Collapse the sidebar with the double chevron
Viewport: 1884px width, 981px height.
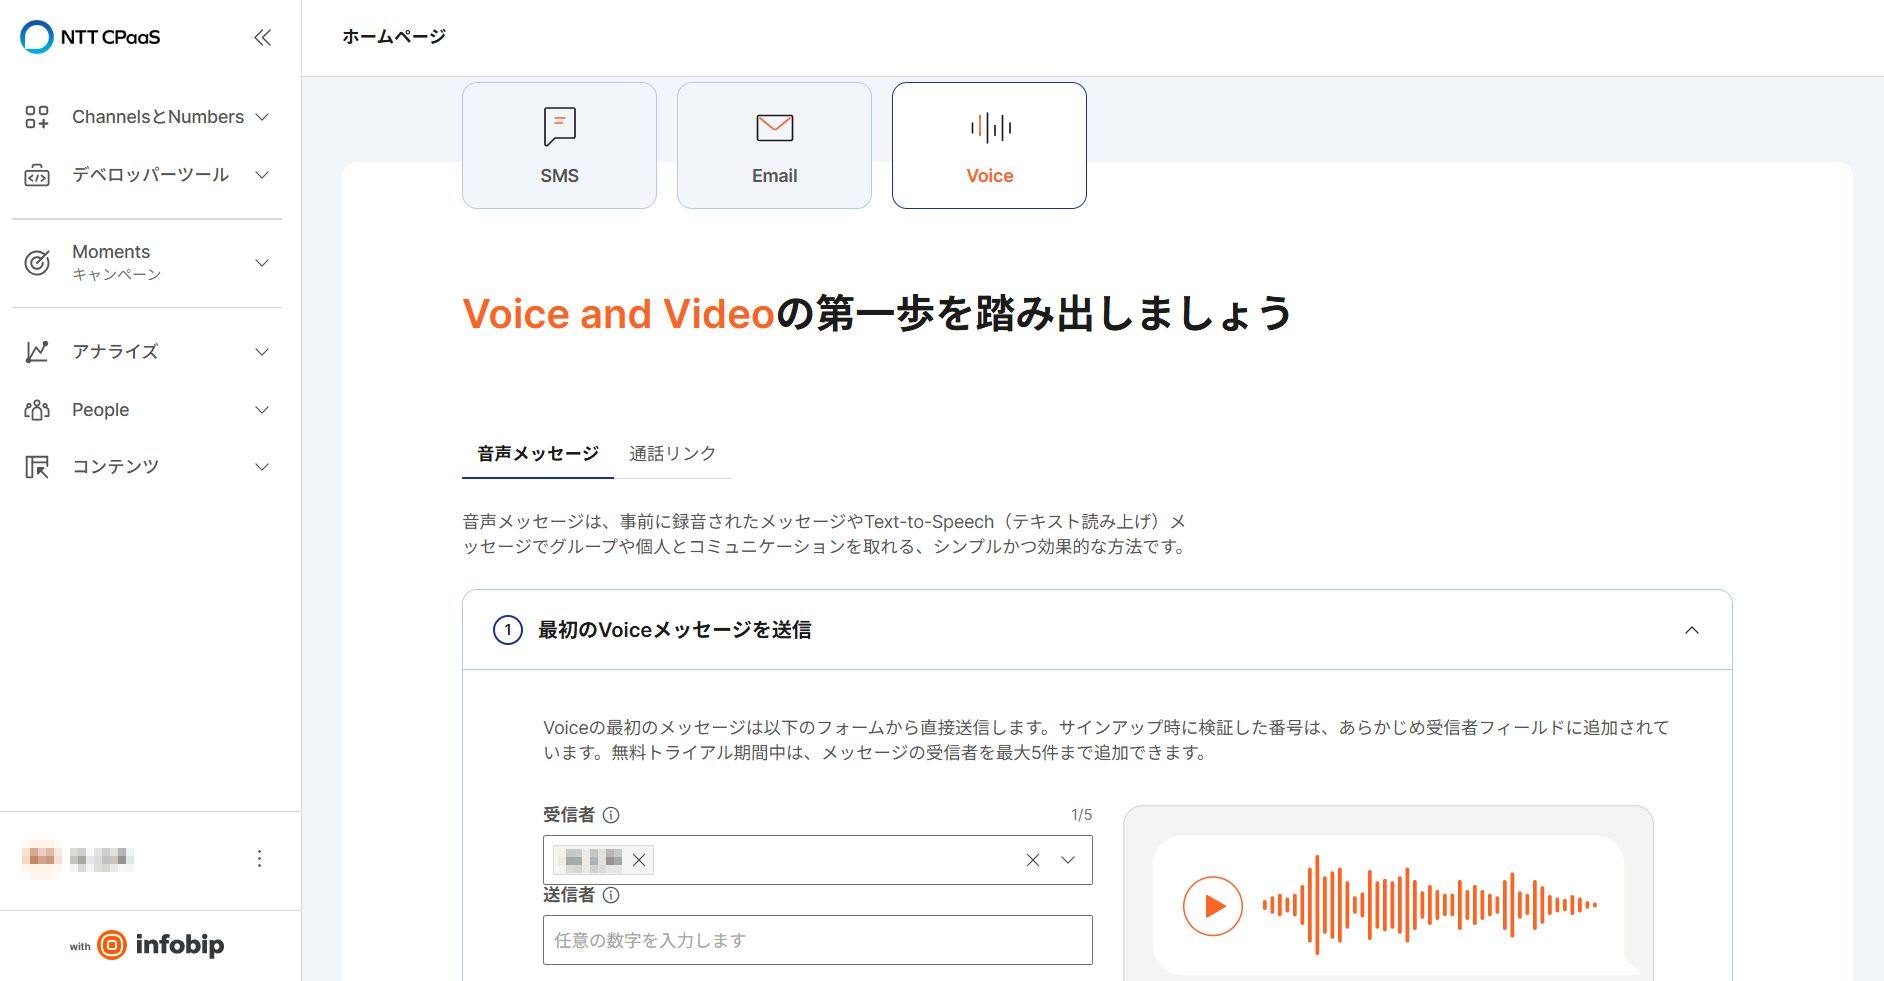click(x=262, y=38)
